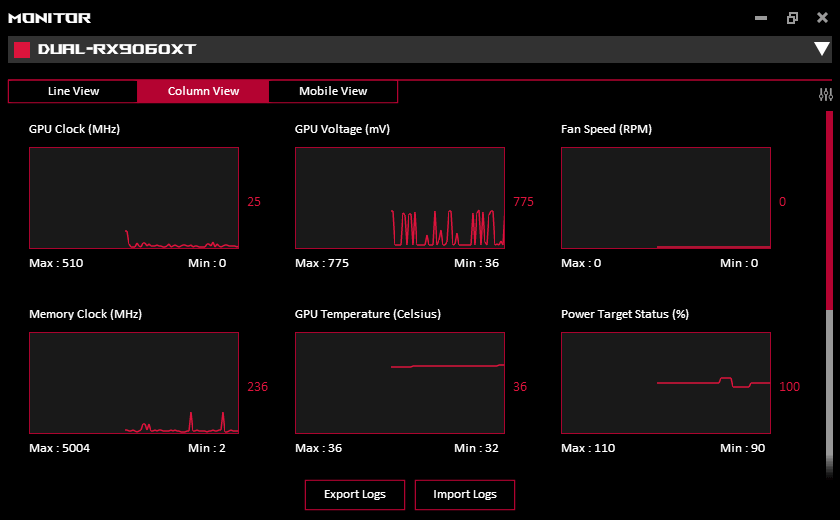The height and width of the screenshot is (520, 840).
Task: Click the Max : 5004 readout
Action: point(59,448)
